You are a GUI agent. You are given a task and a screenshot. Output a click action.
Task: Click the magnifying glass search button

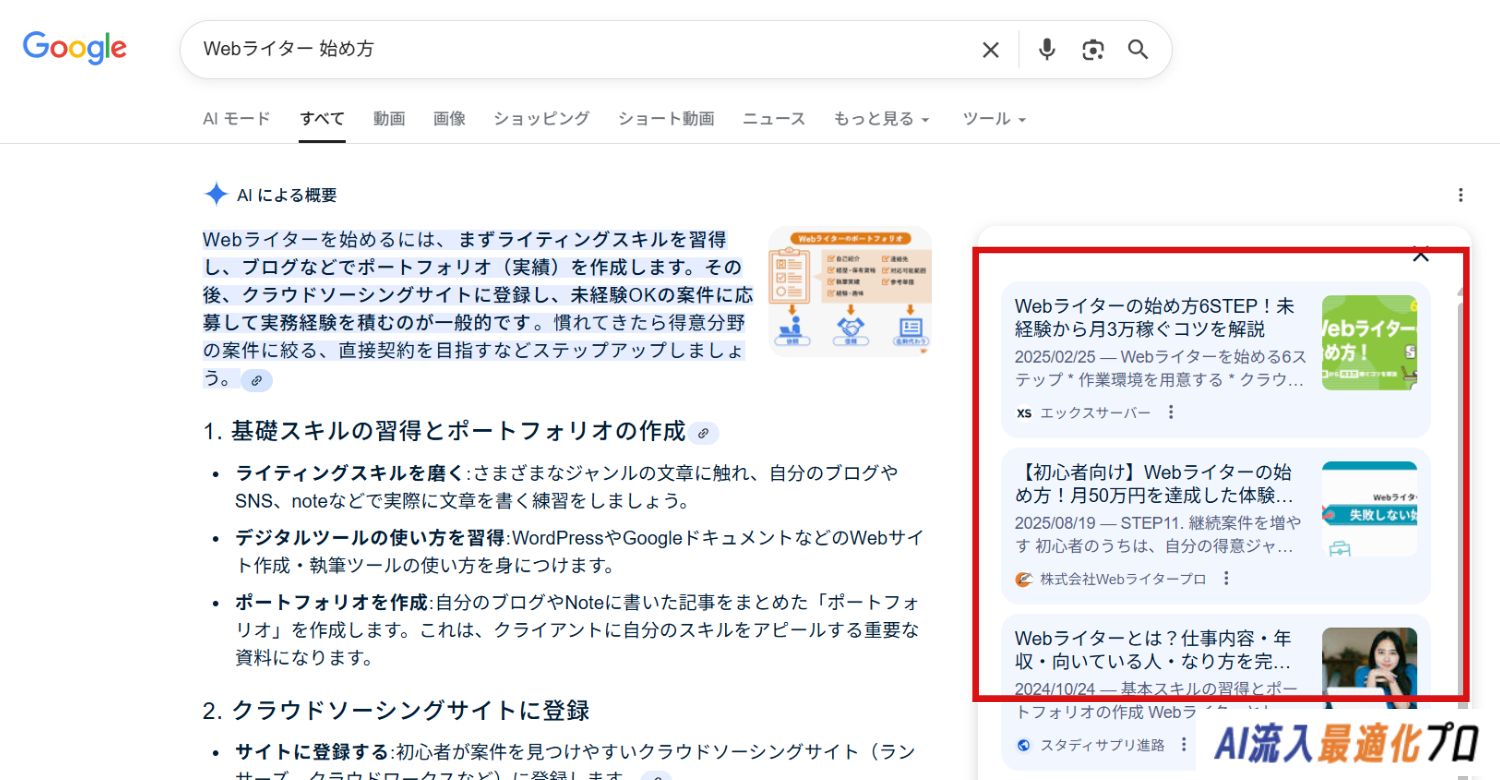click(1138, 50)
